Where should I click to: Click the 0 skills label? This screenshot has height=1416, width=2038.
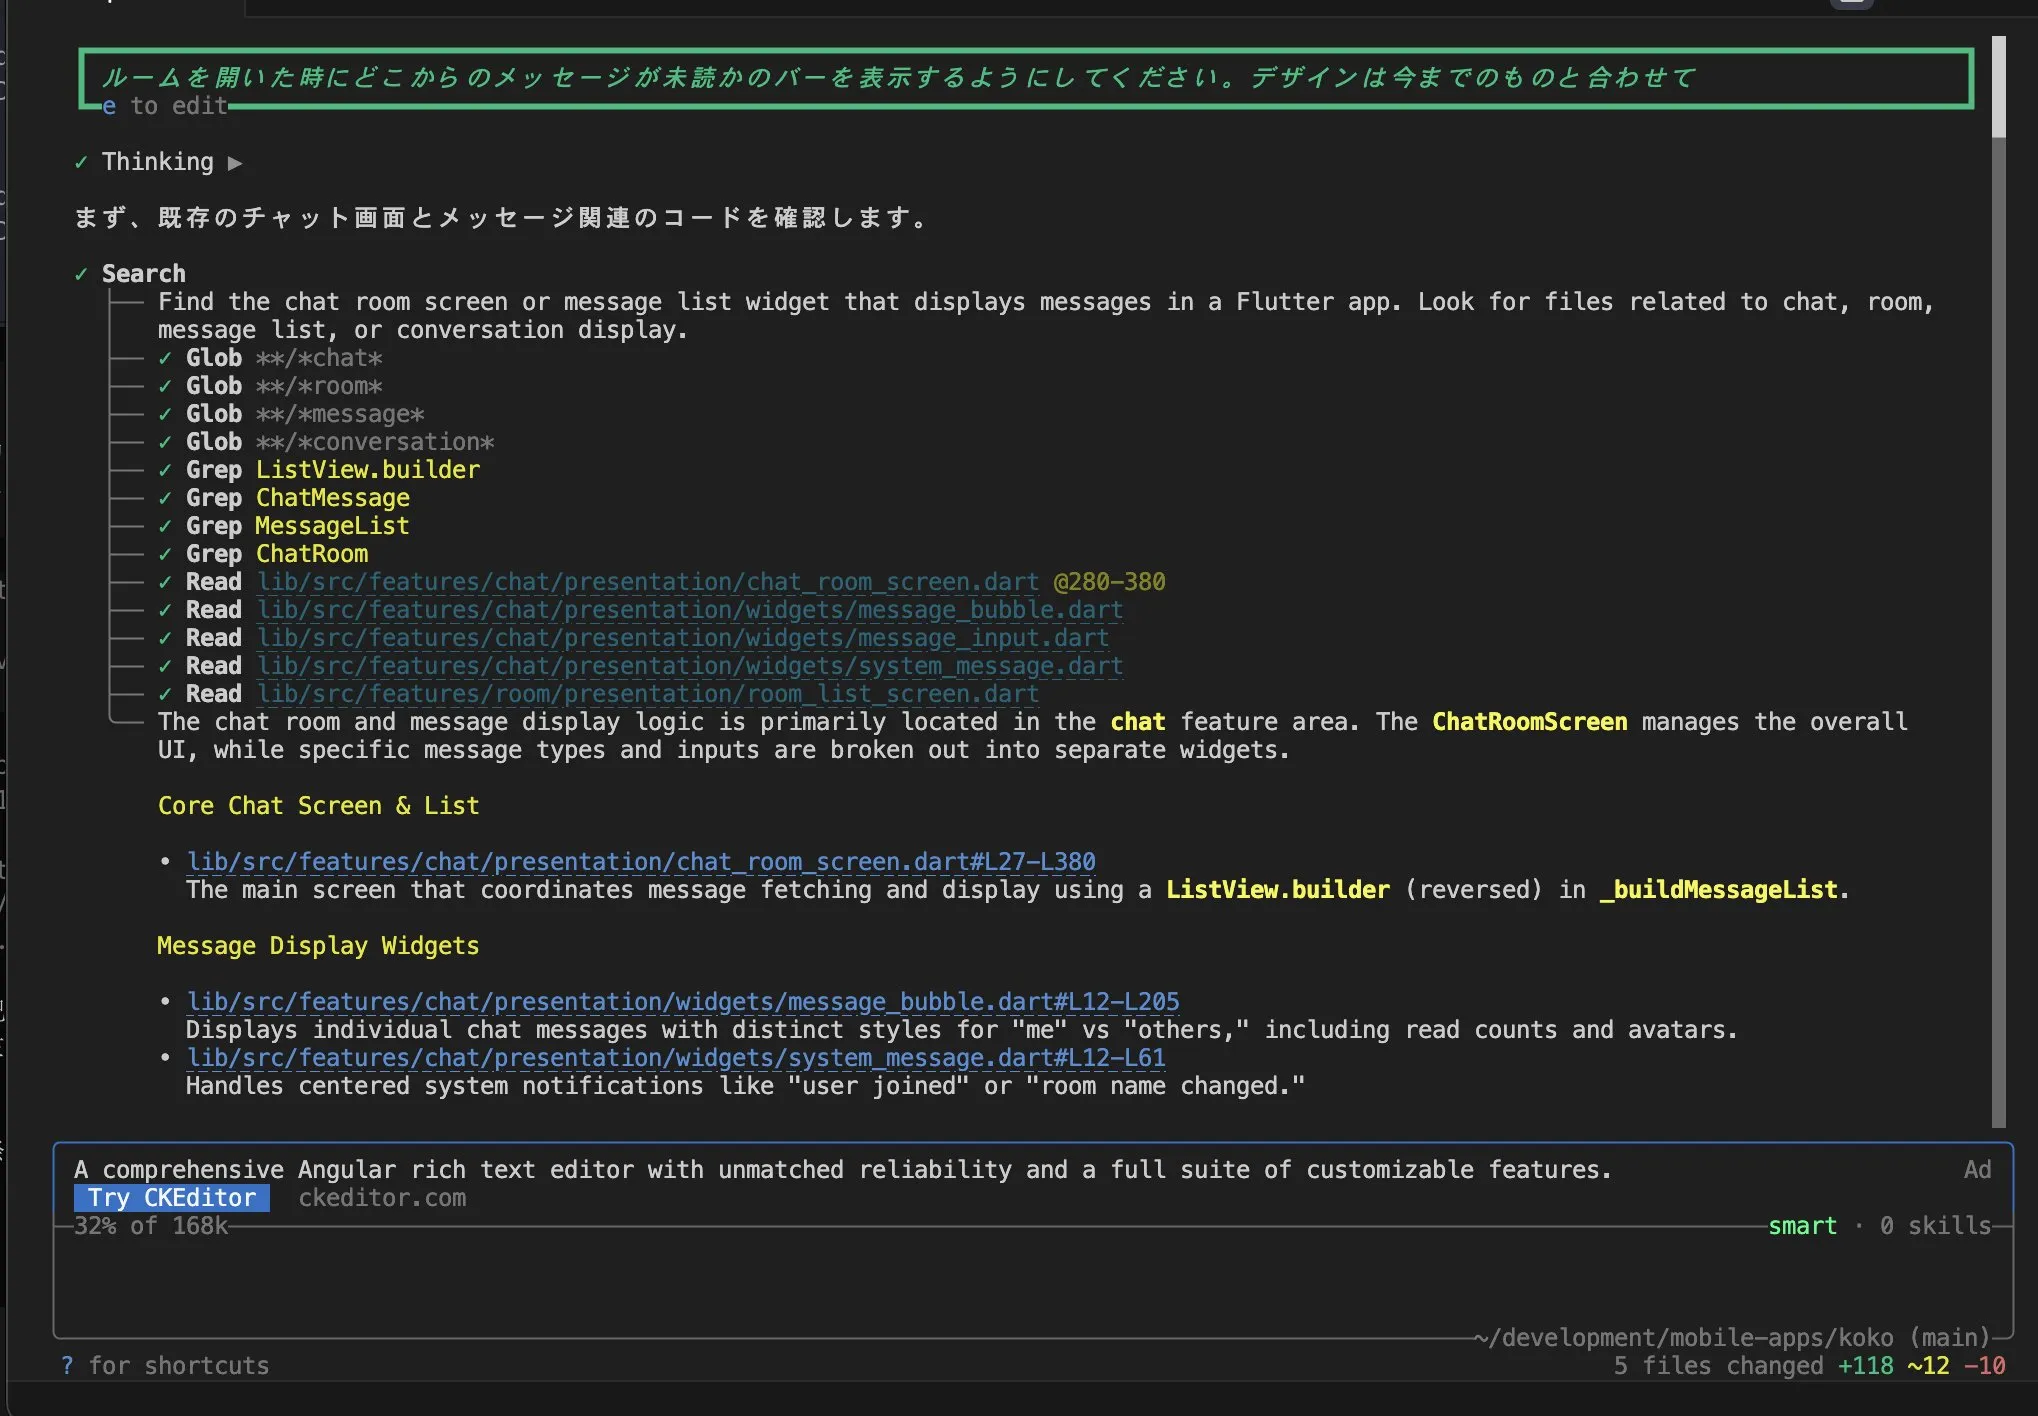(1935, 1226)
